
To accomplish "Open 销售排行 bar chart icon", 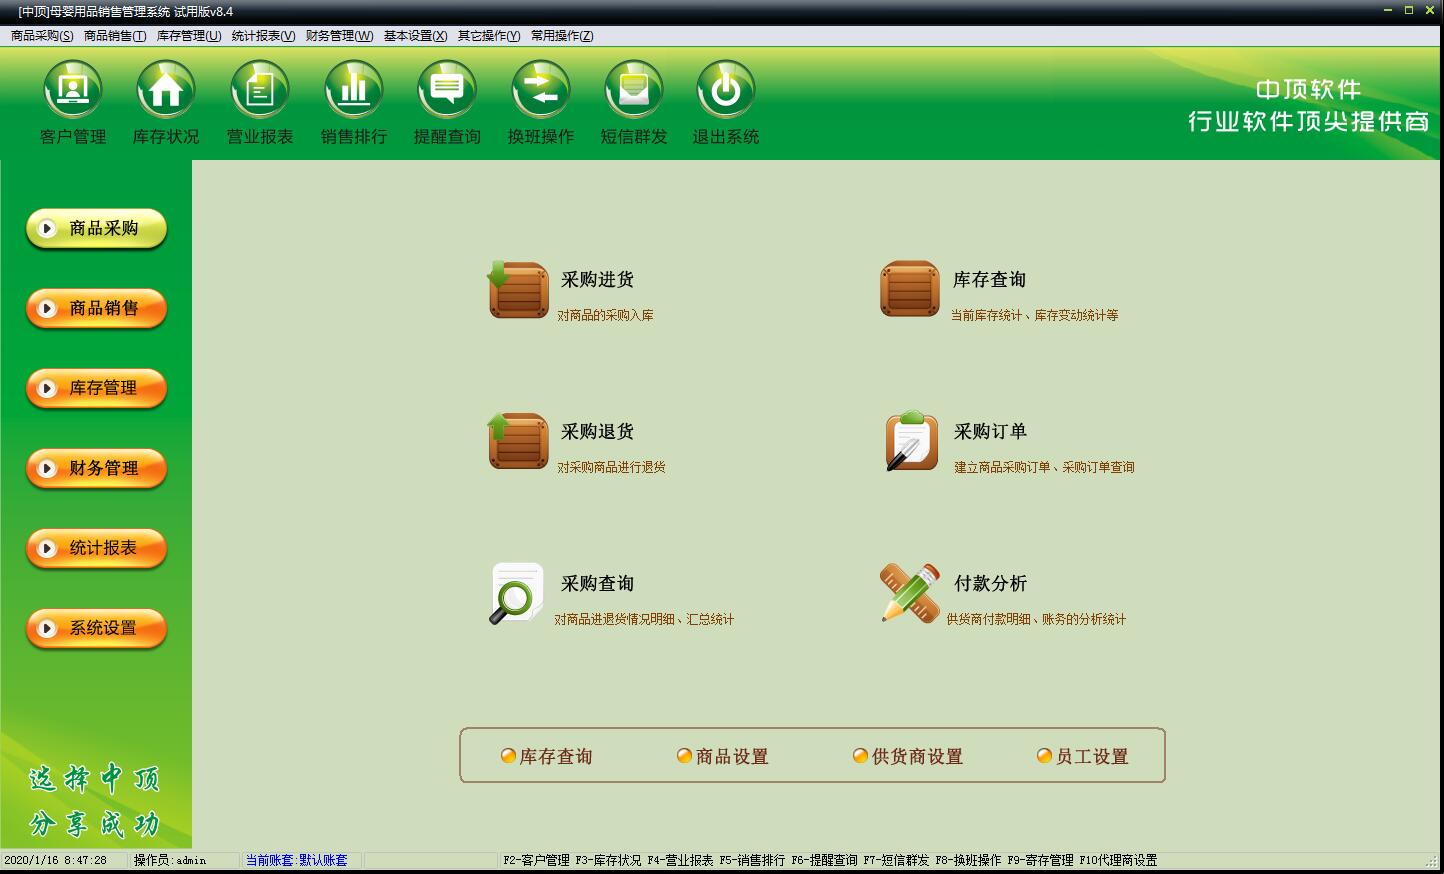I will click(x=354, y=90).
